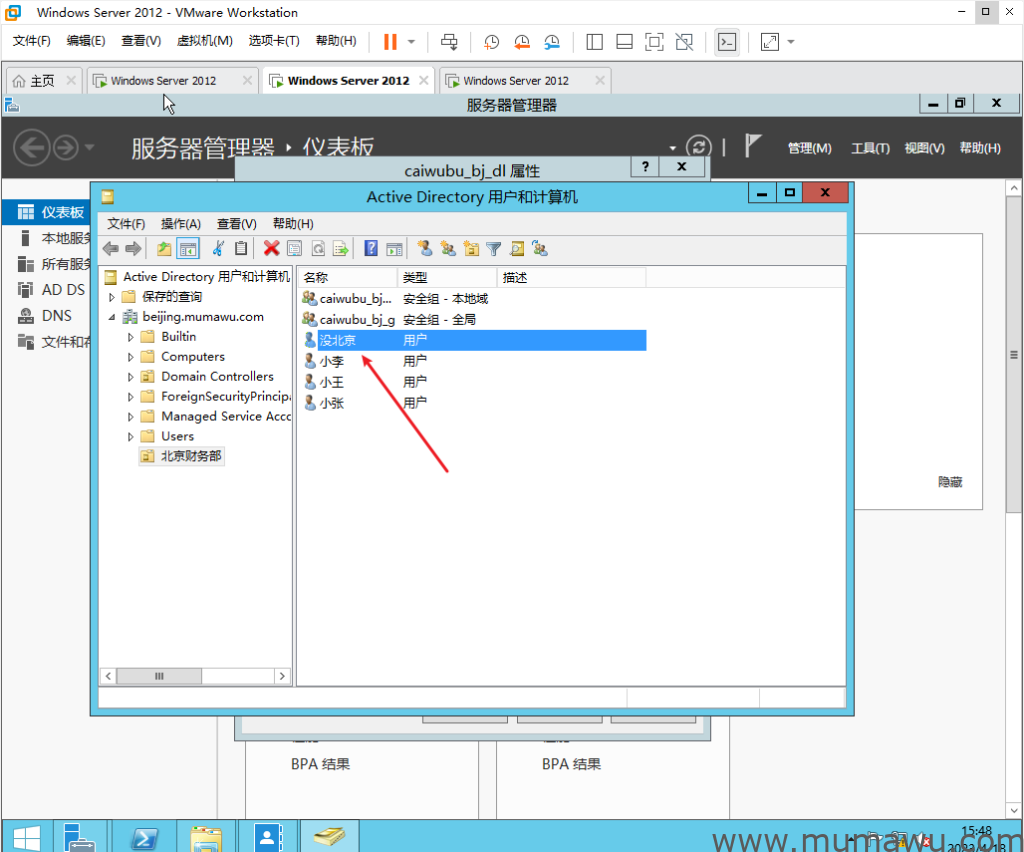Click 隐藏 link in Server Manager

[950, 482]
